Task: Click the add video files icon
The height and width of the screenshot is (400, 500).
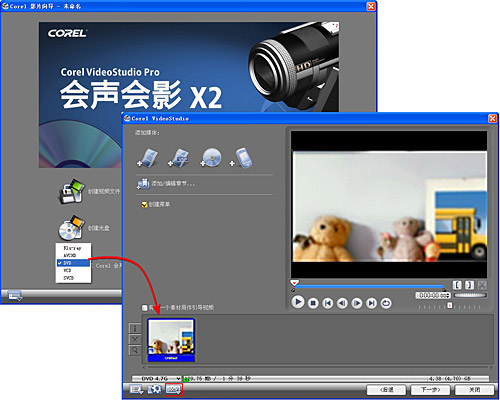Action: 147,158
